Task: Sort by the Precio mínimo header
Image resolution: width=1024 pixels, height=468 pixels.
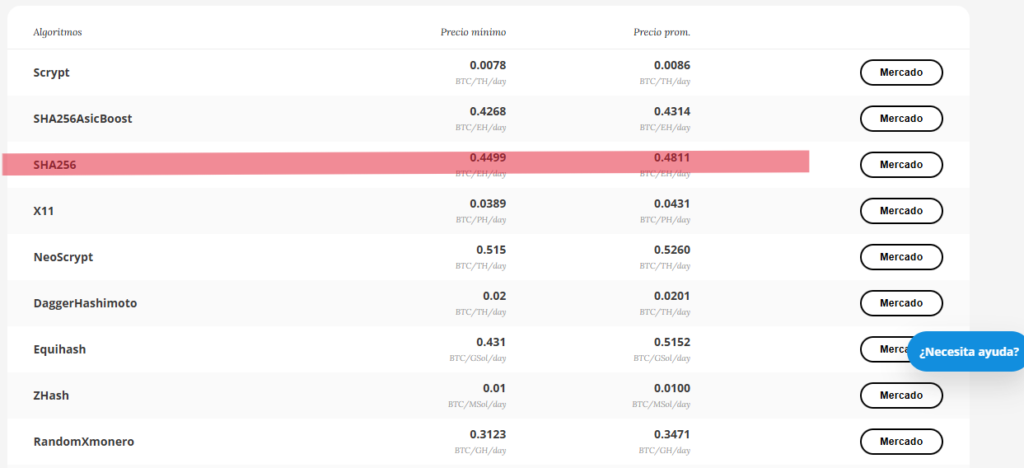Action: coord(473,32)
